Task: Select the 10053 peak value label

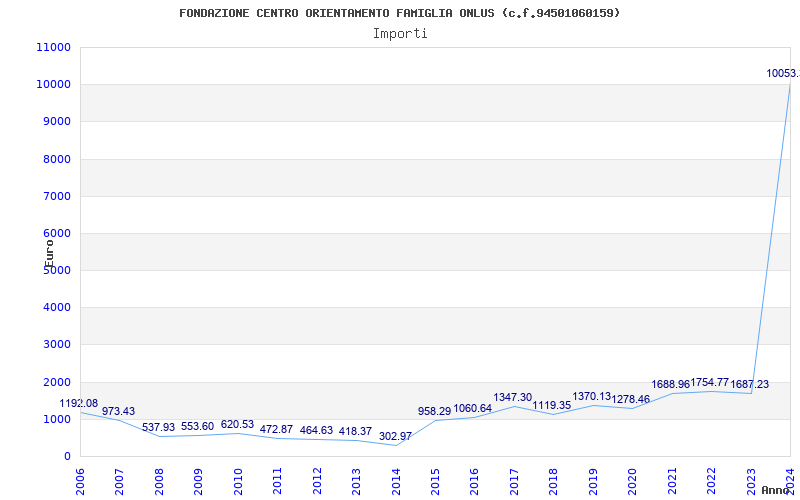Action: (x=783, y=73)
